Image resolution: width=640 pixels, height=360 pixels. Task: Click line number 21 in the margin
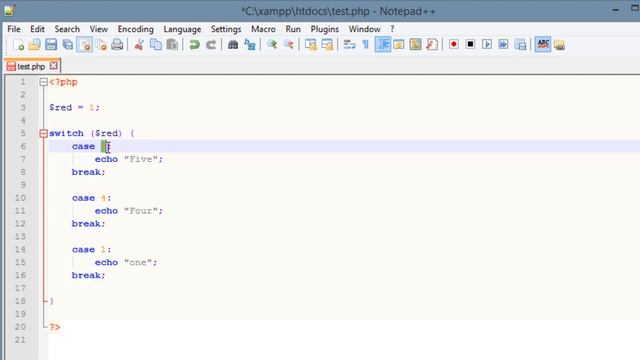(20, 340)
